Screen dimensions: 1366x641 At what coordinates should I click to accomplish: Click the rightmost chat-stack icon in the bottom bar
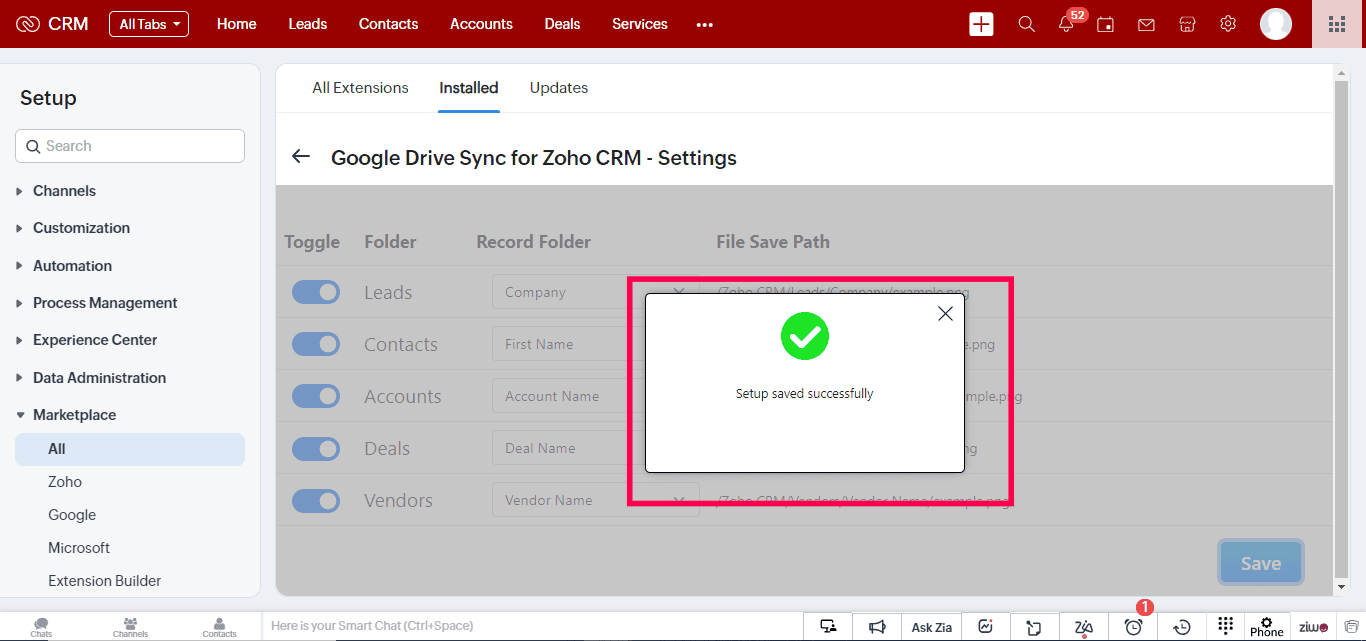click(1351, 627)
